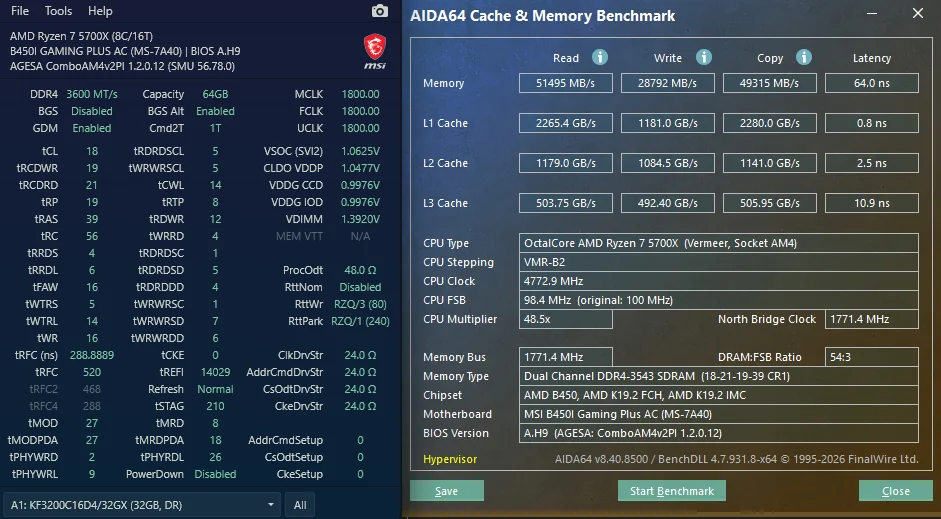
Task: Click the FCLK 1800.00 value
Action: (x=360, y=111)
